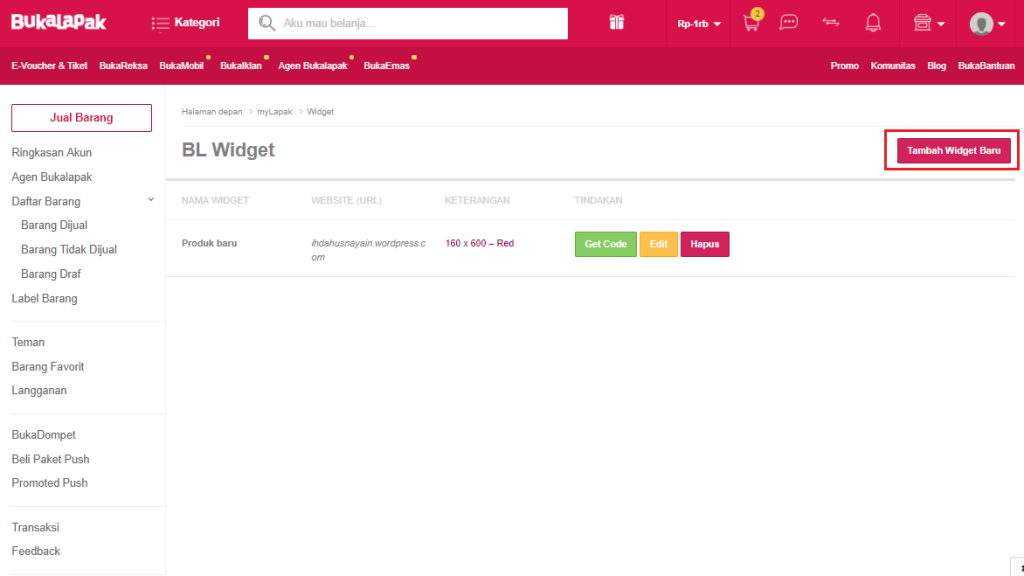This screenshot has height=576, width=1024.
Task: Open BukaIklan link
Action: pos(241,66)
